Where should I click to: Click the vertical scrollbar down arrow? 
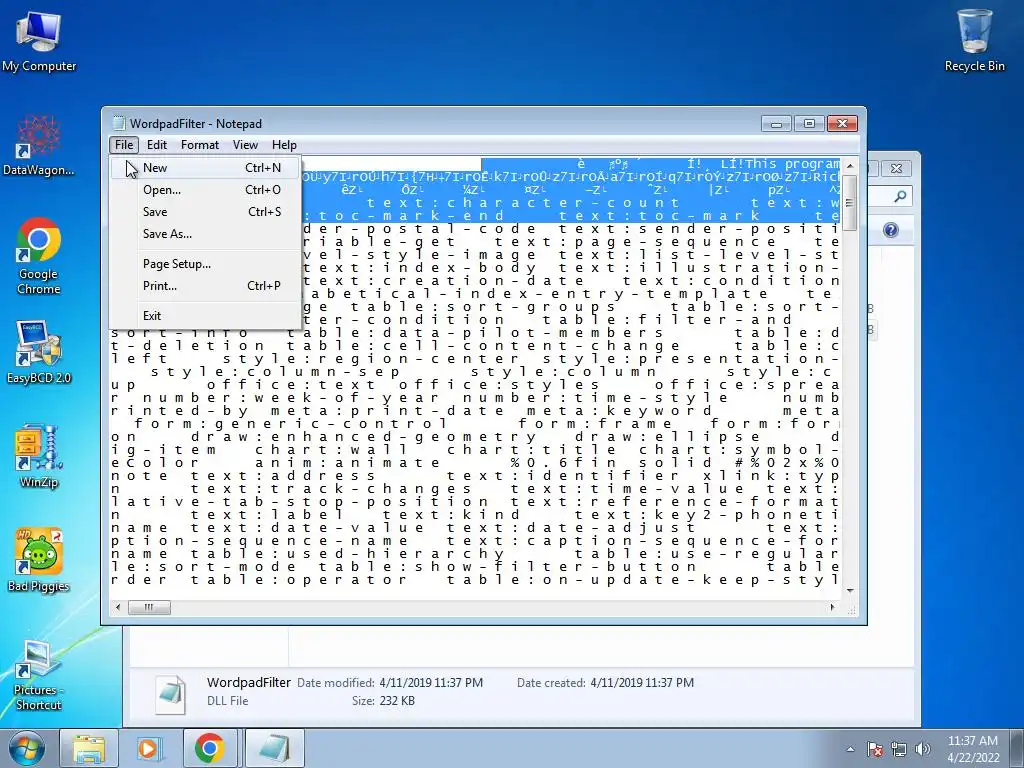(850, 590)
